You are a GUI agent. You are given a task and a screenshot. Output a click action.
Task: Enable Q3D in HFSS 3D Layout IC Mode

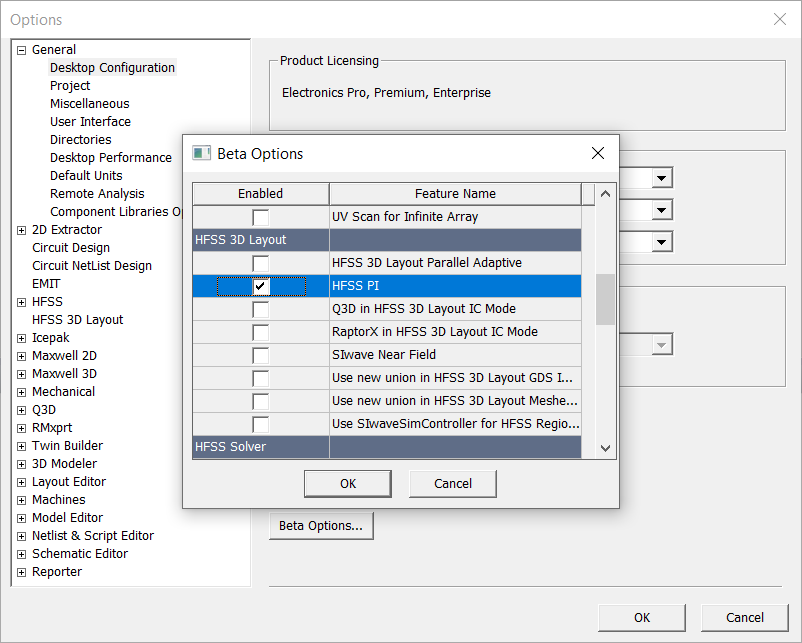click(263, 309)
